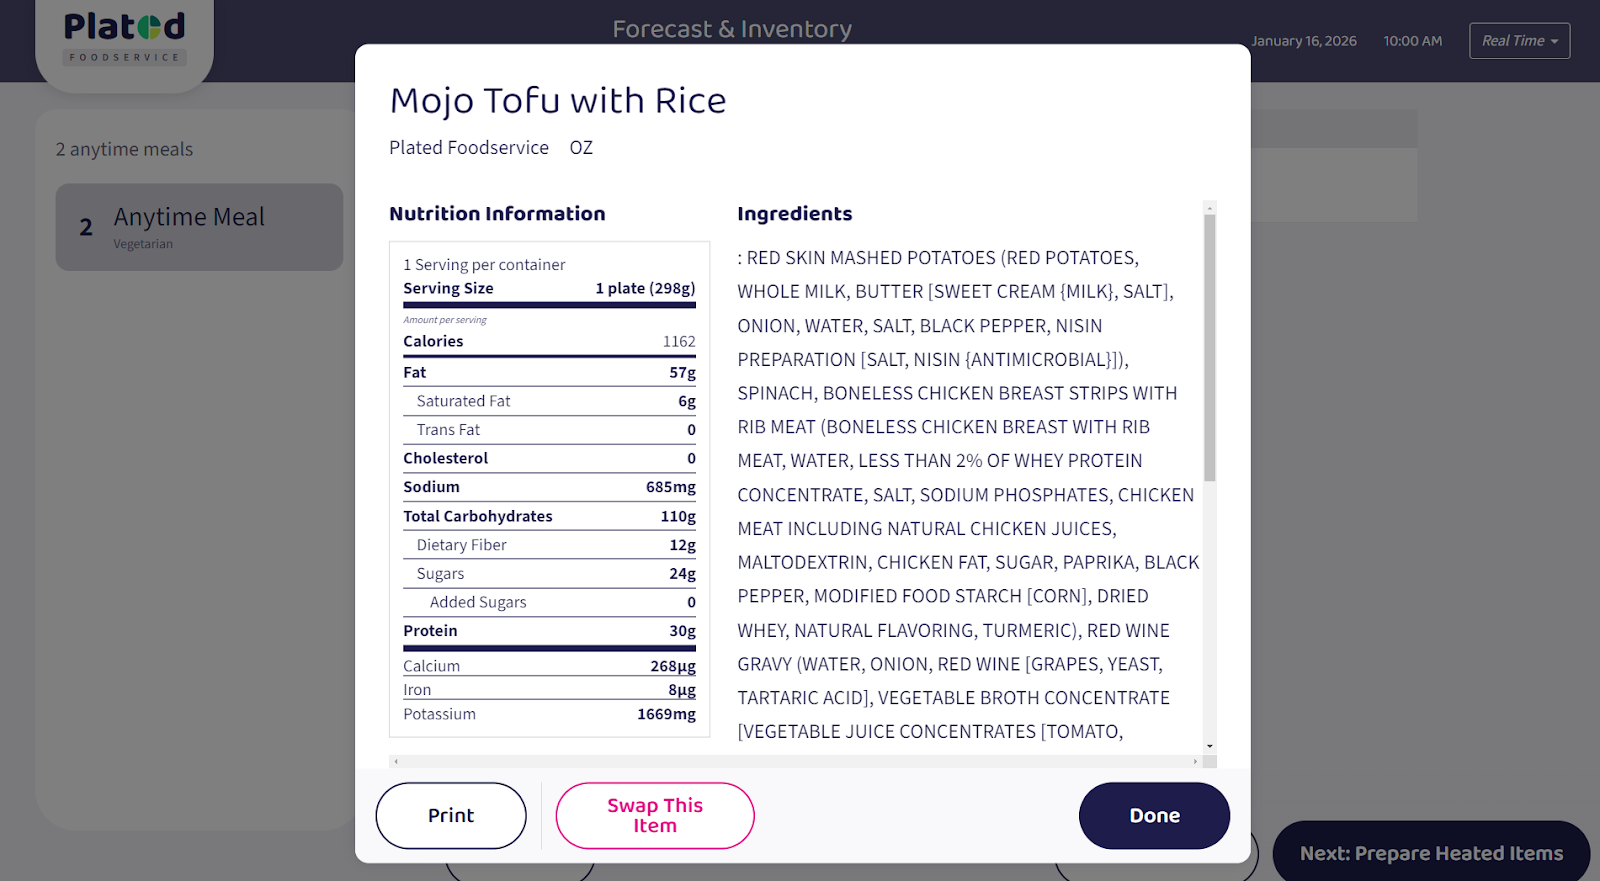
Task: Click the Mojo Tofu with Rice heading
Action: coord(558,101)
